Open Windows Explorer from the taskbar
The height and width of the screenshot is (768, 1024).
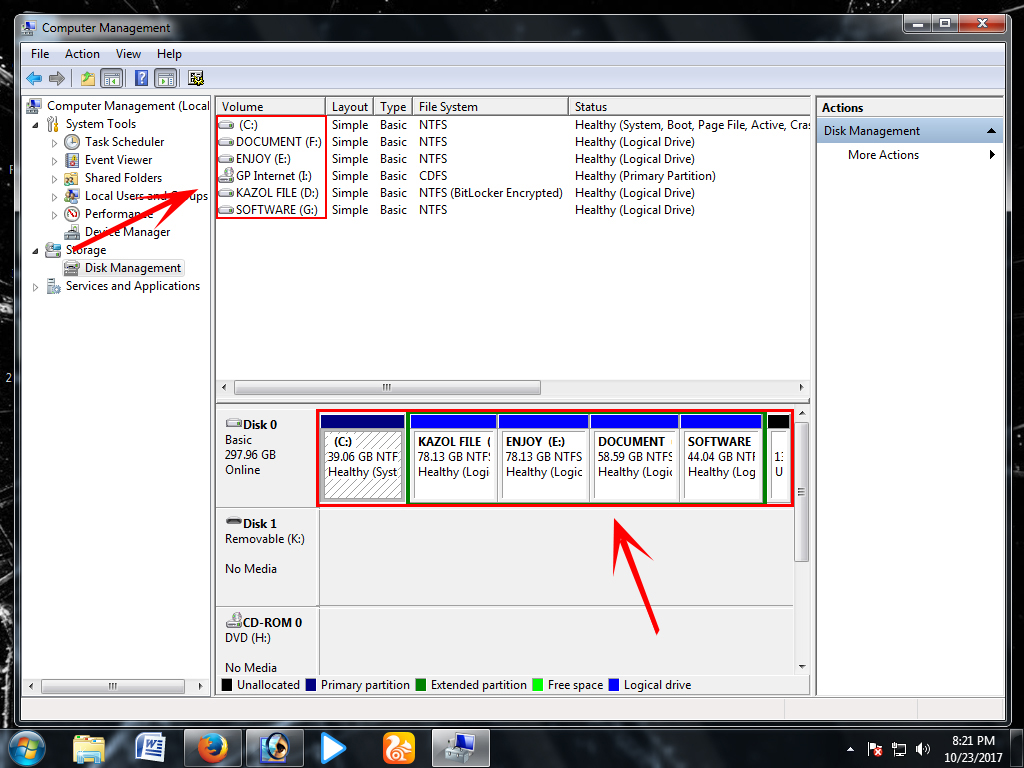pyautogui.click(x=89, y=749)
